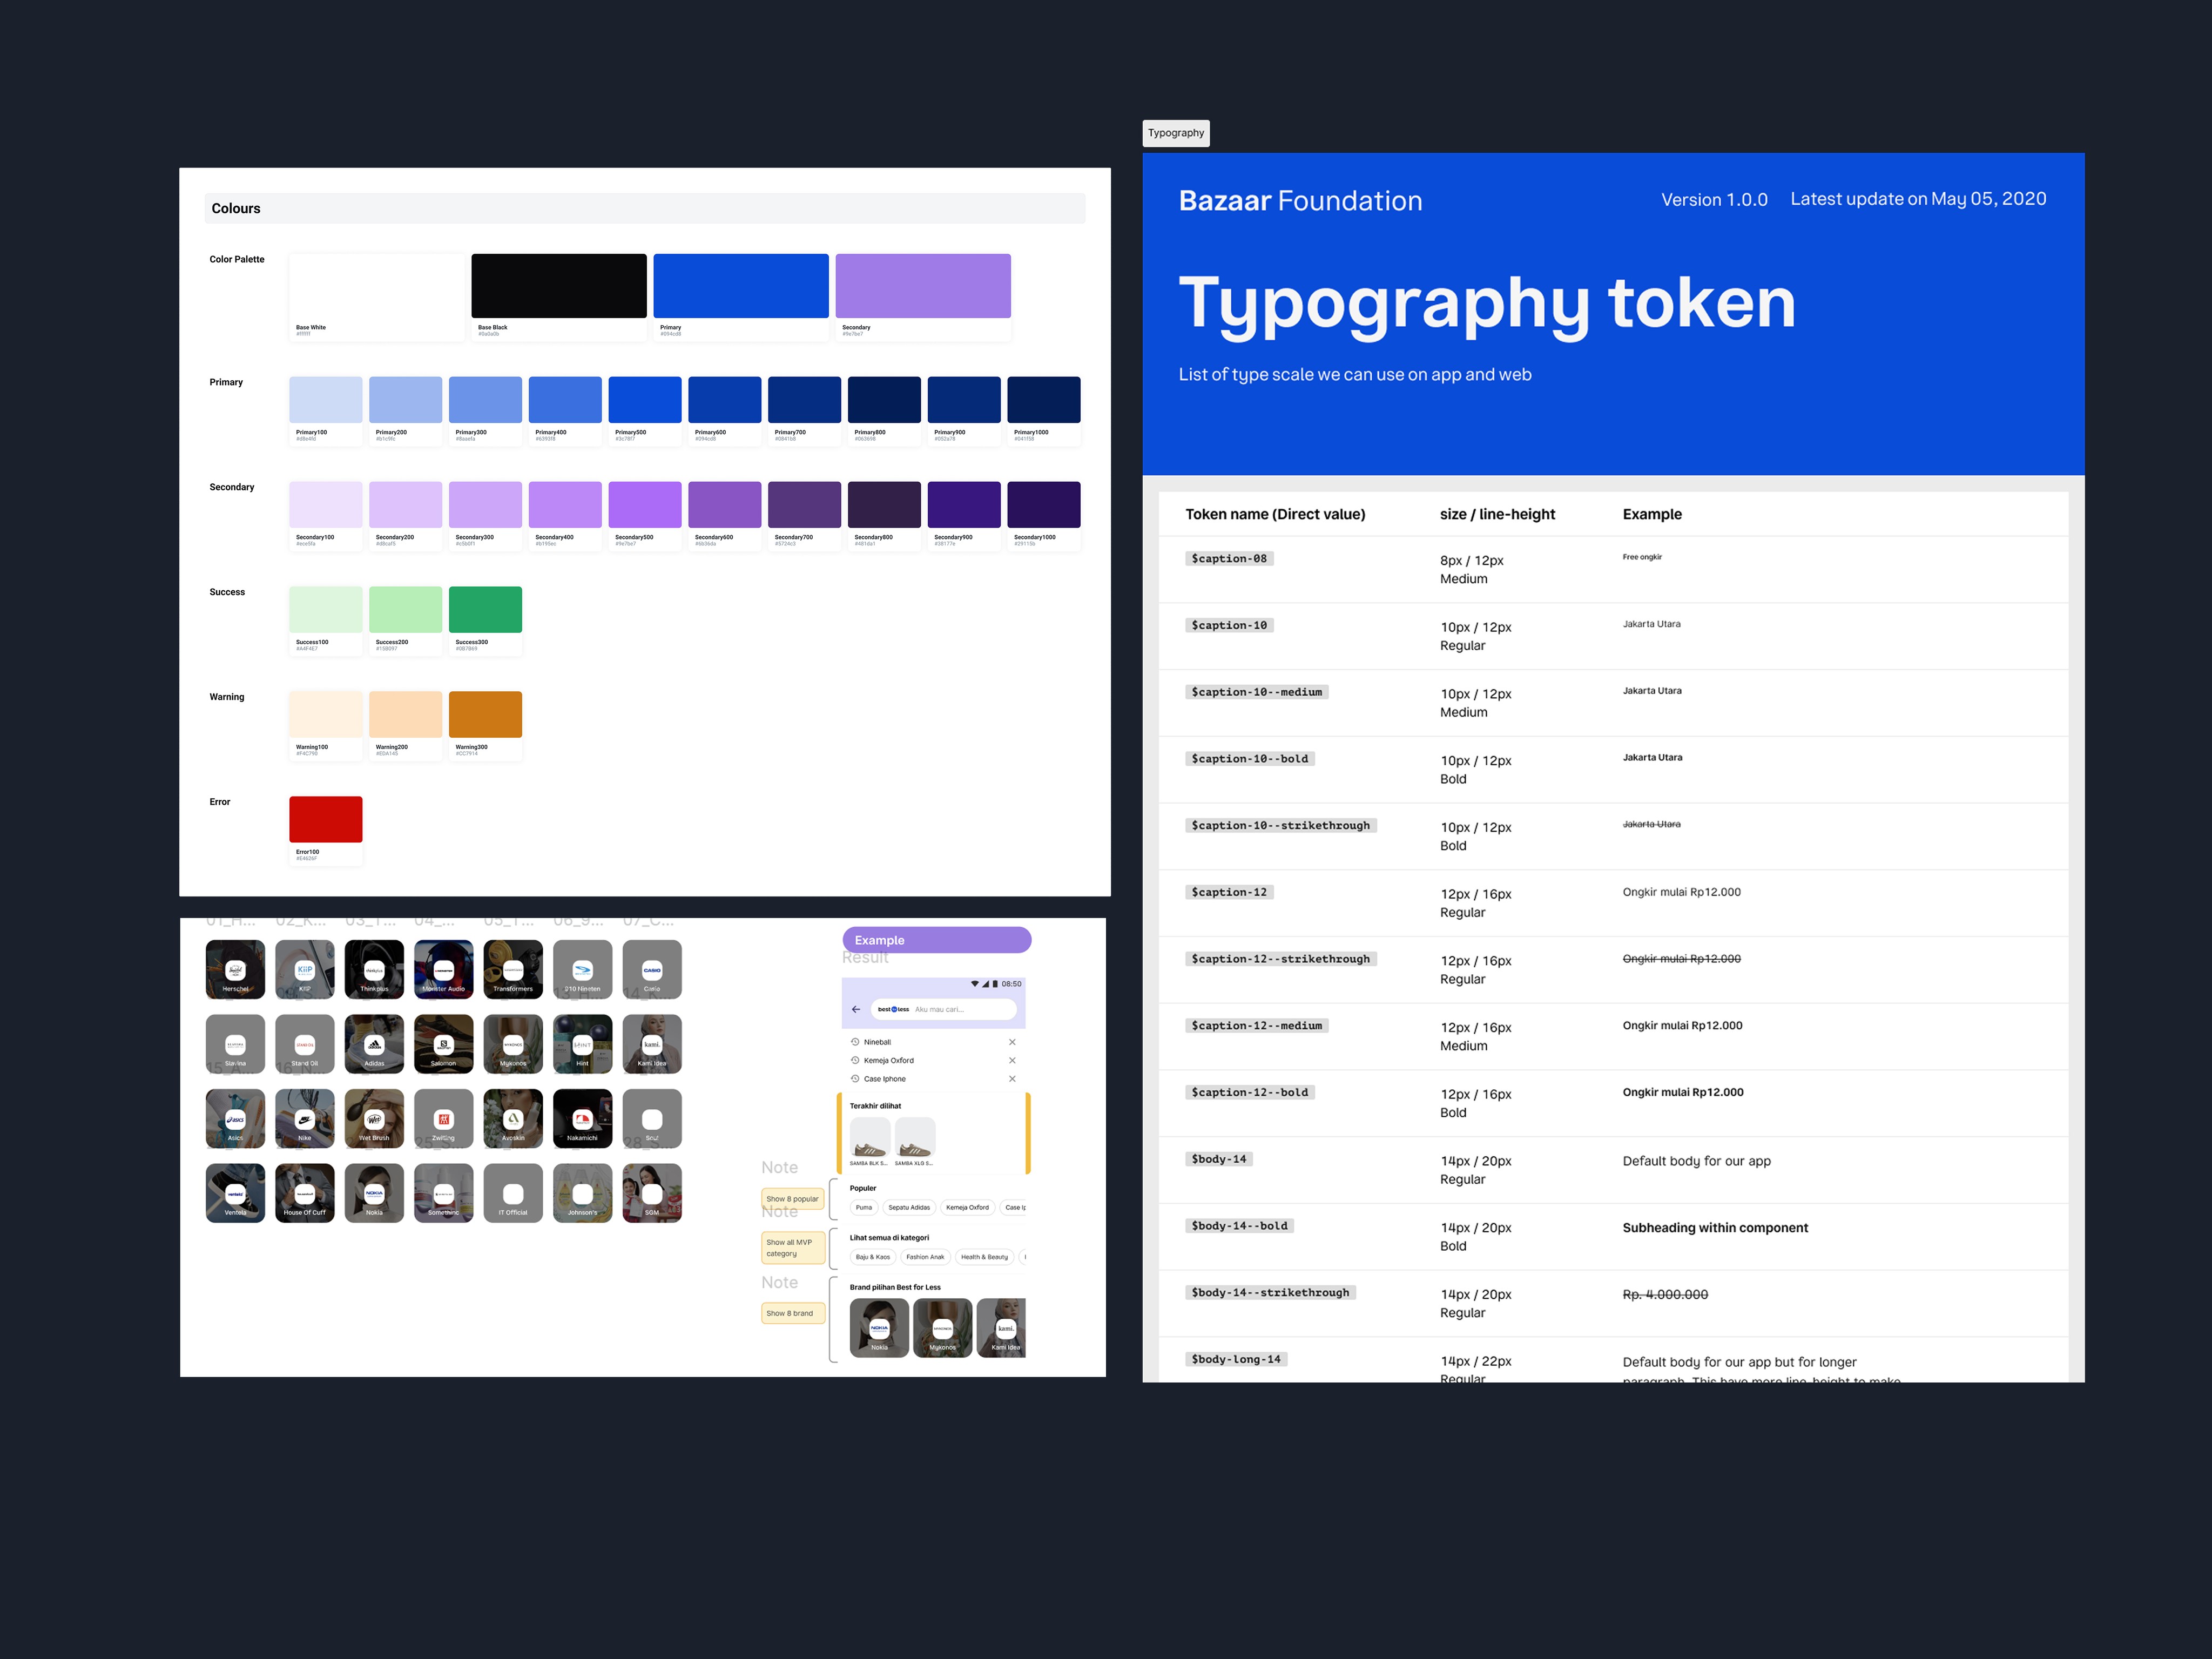
Task: Select the Puma chip under Populer
Action: (x=864, y=1208)
